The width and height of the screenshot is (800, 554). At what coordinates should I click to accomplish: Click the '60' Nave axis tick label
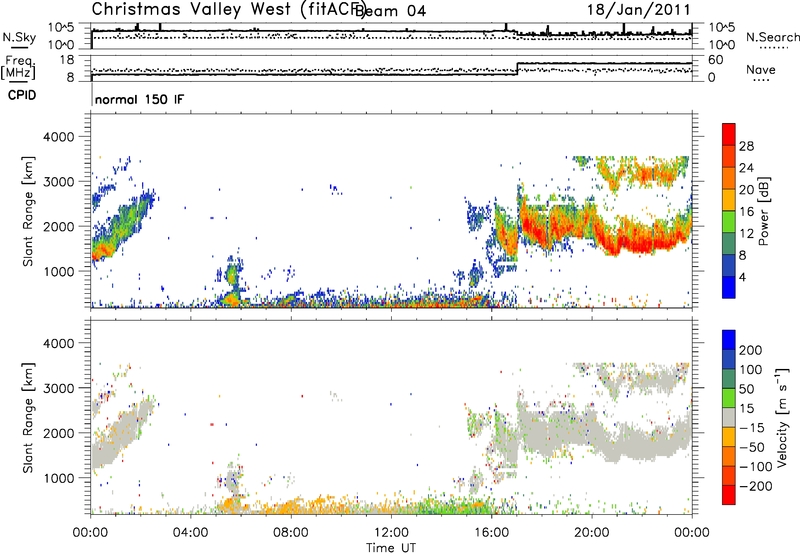pyautogui.click(x=716, y=60)
